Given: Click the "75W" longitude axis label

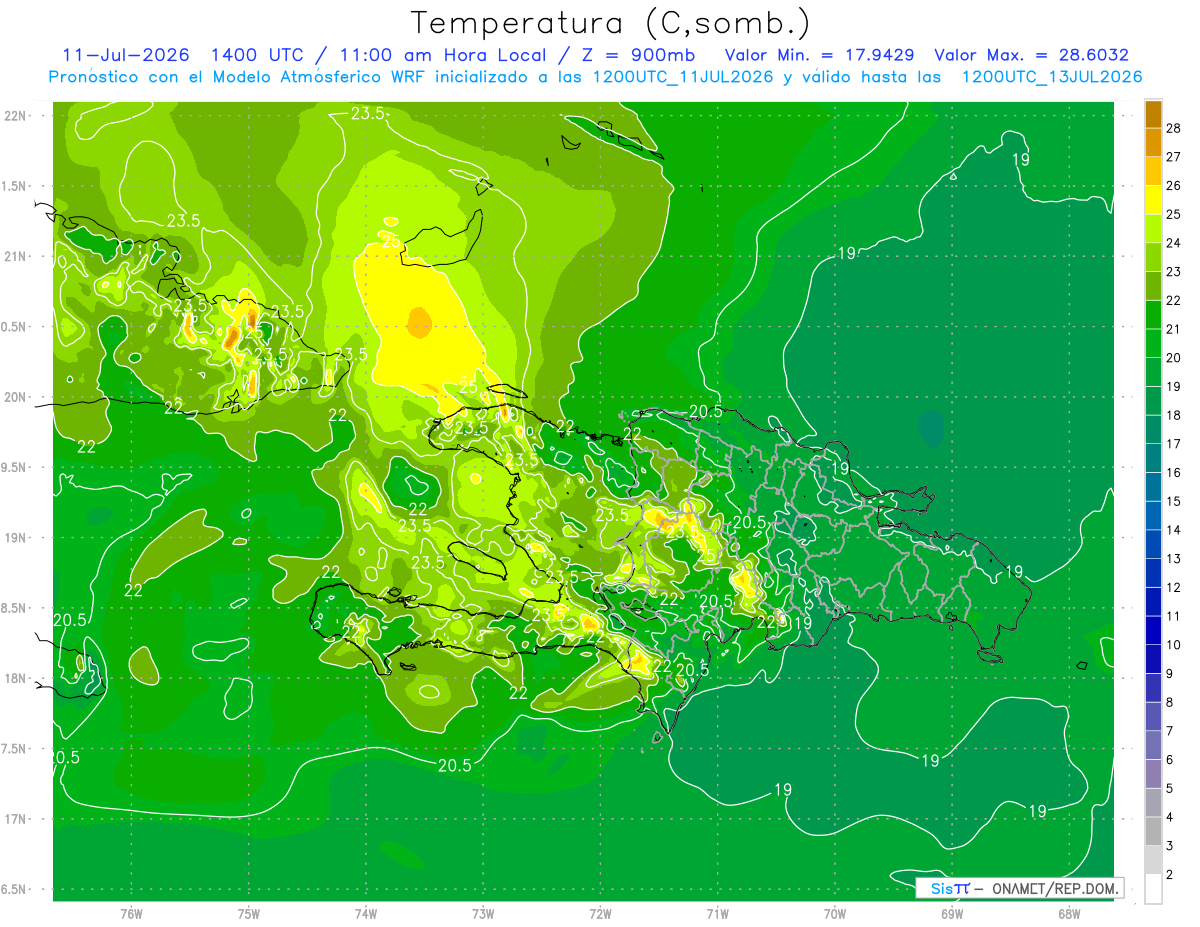Looking at the screenshot, I should point(249,913).
